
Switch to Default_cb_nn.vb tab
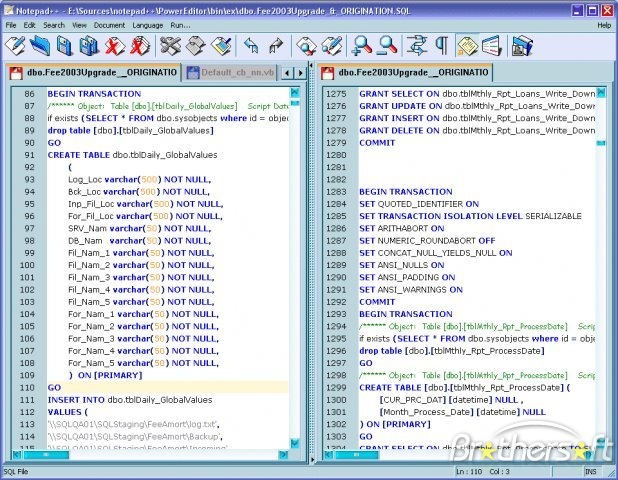(231, 73)
